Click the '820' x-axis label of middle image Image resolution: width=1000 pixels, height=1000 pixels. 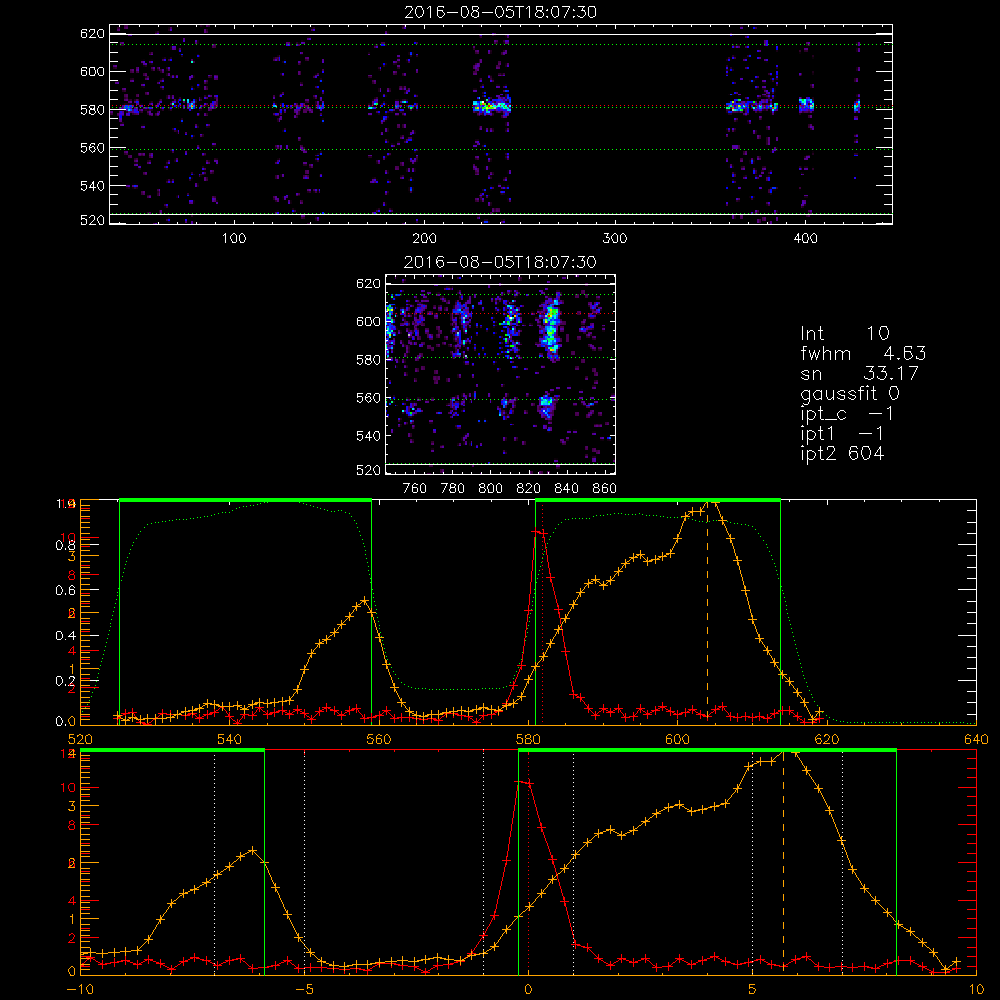click(528, 489)
